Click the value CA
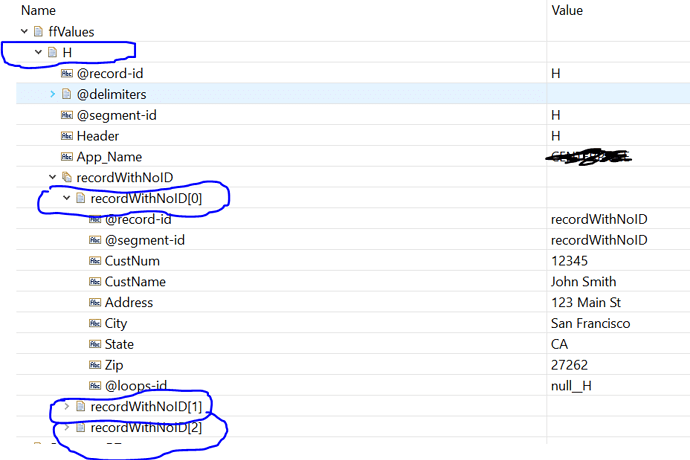This screenshot has width=690, height=460. 559,344
